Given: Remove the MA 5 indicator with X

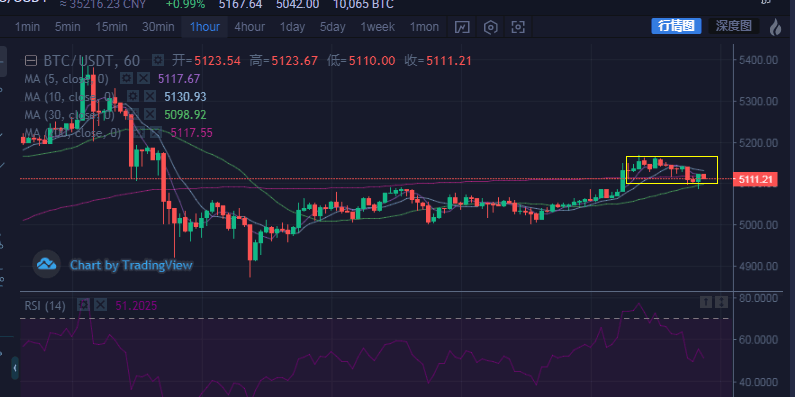Looking at the screenshot, I should 143,79.
